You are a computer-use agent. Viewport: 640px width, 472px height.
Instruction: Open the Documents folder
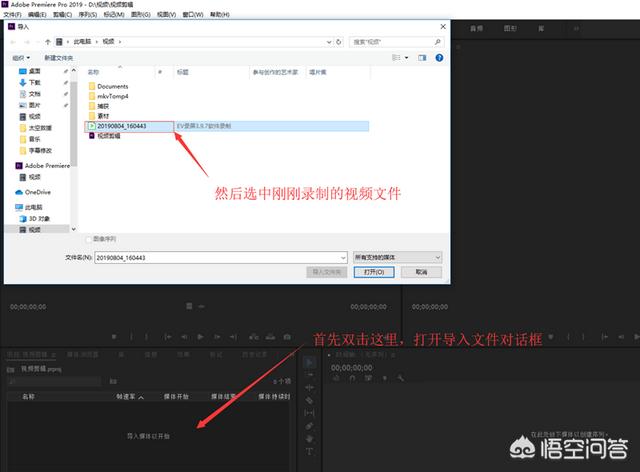pyautogui.click(x=111, y=87)
